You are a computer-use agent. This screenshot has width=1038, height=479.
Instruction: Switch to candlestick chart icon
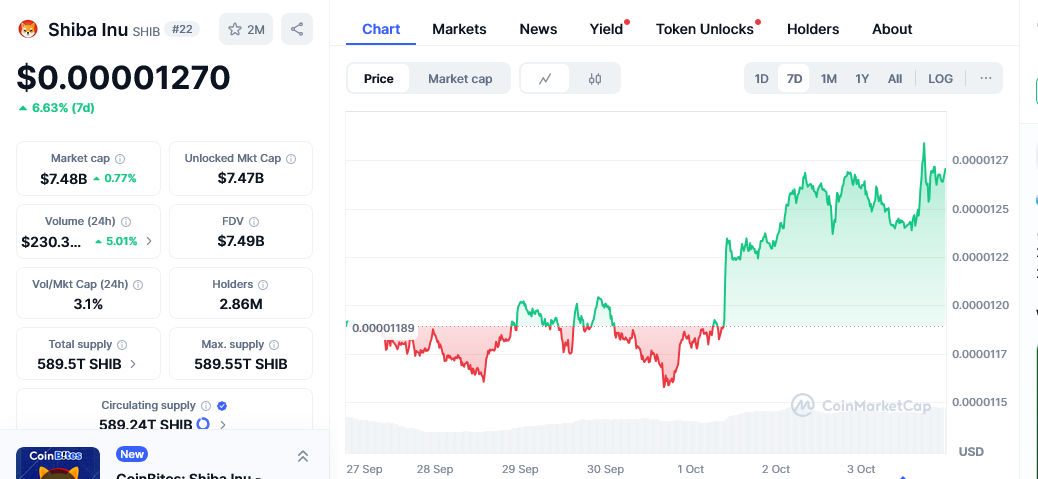pos(595,79)
